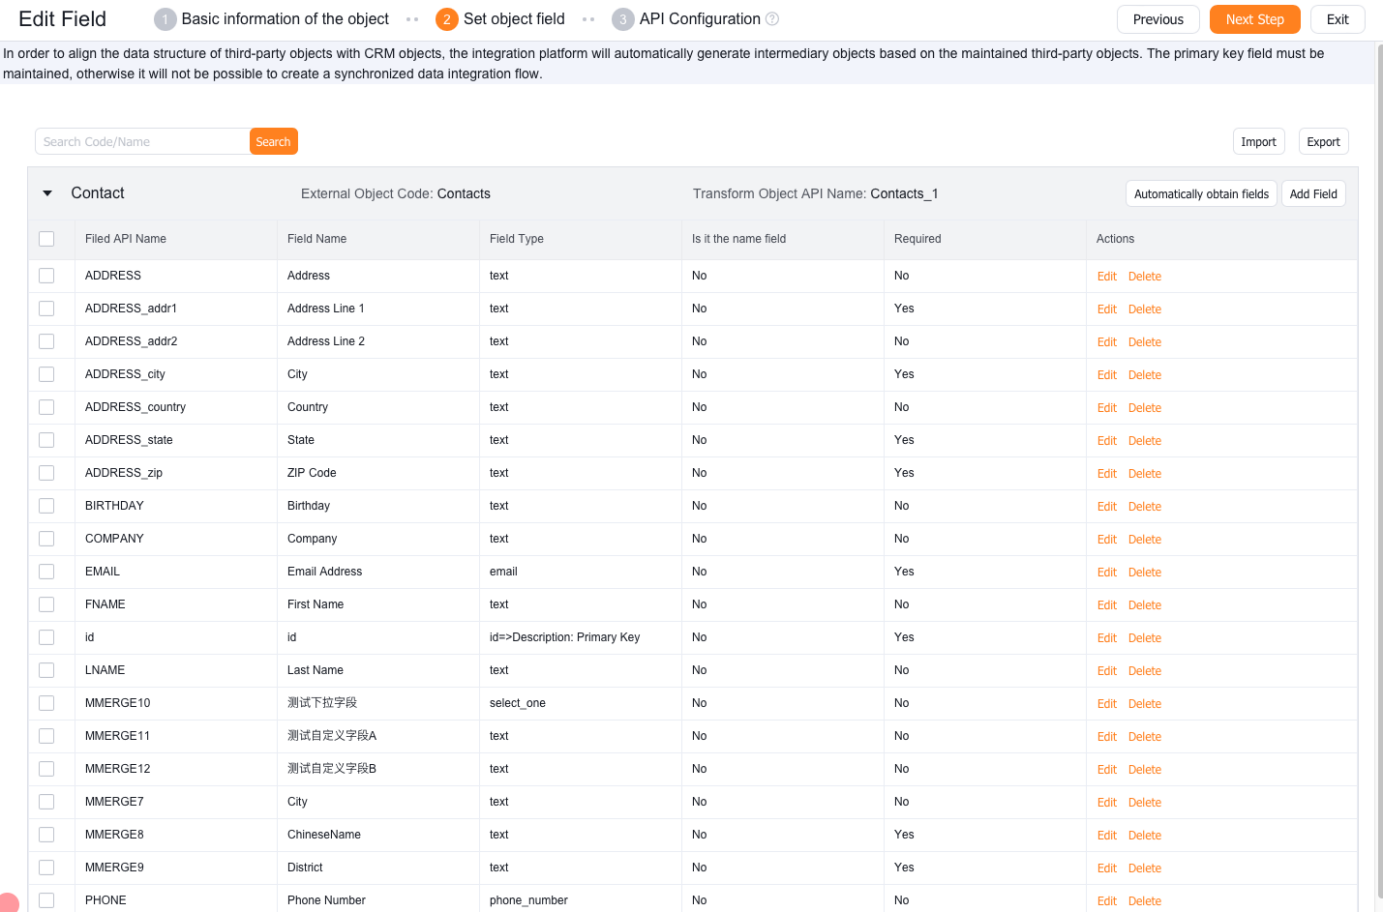The width and height of the screenshot is (1383, 912).
Task: Delete the COMPANY field
Action: (x=1144, y=539)
